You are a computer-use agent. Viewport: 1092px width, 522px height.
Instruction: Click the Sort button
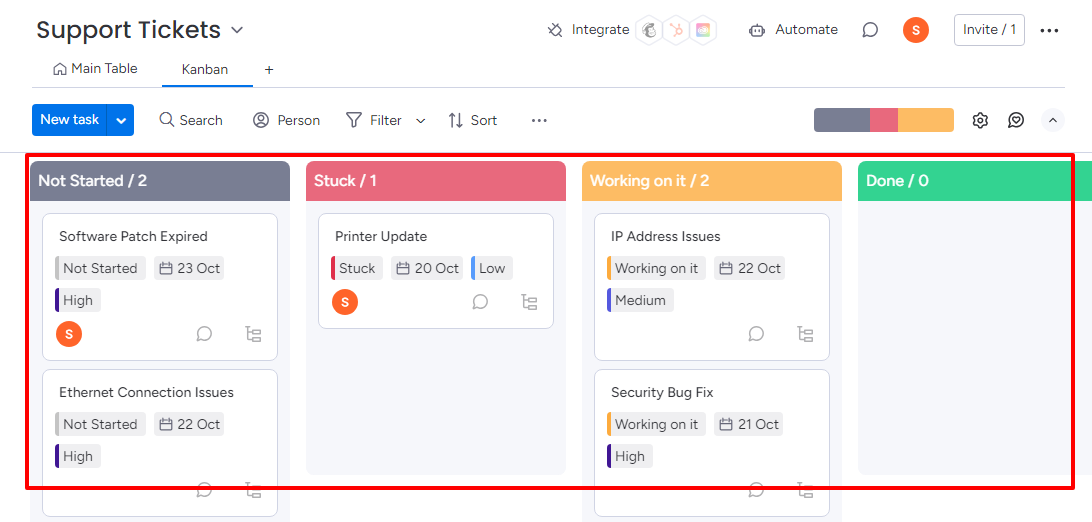(x=472, y=120)
